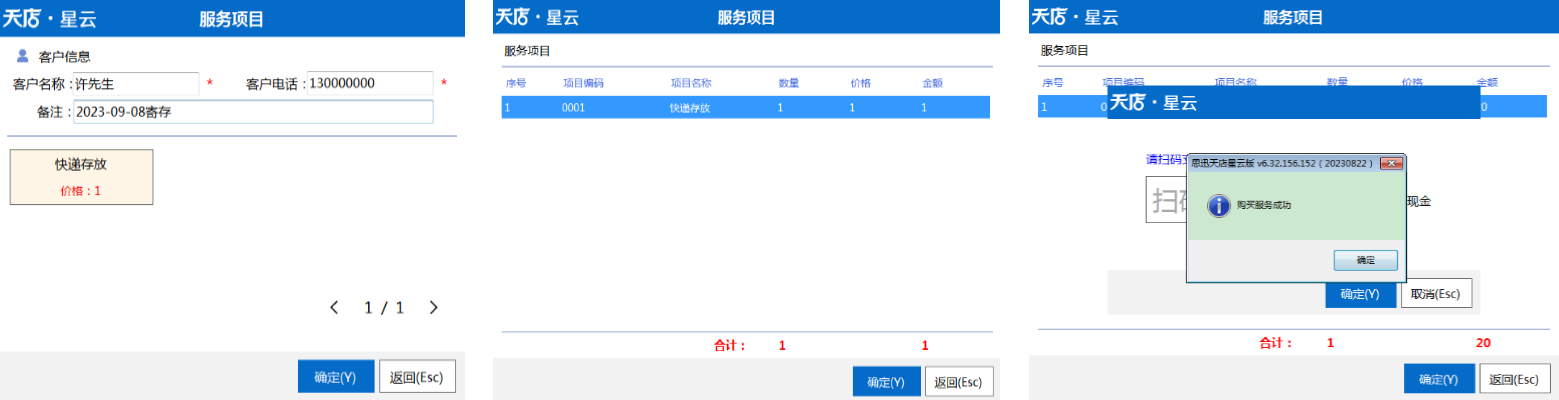Close the 思迅天店星云版 message dialog
The width and height of the screenshot is (1559, 400).
(1390, 163)
